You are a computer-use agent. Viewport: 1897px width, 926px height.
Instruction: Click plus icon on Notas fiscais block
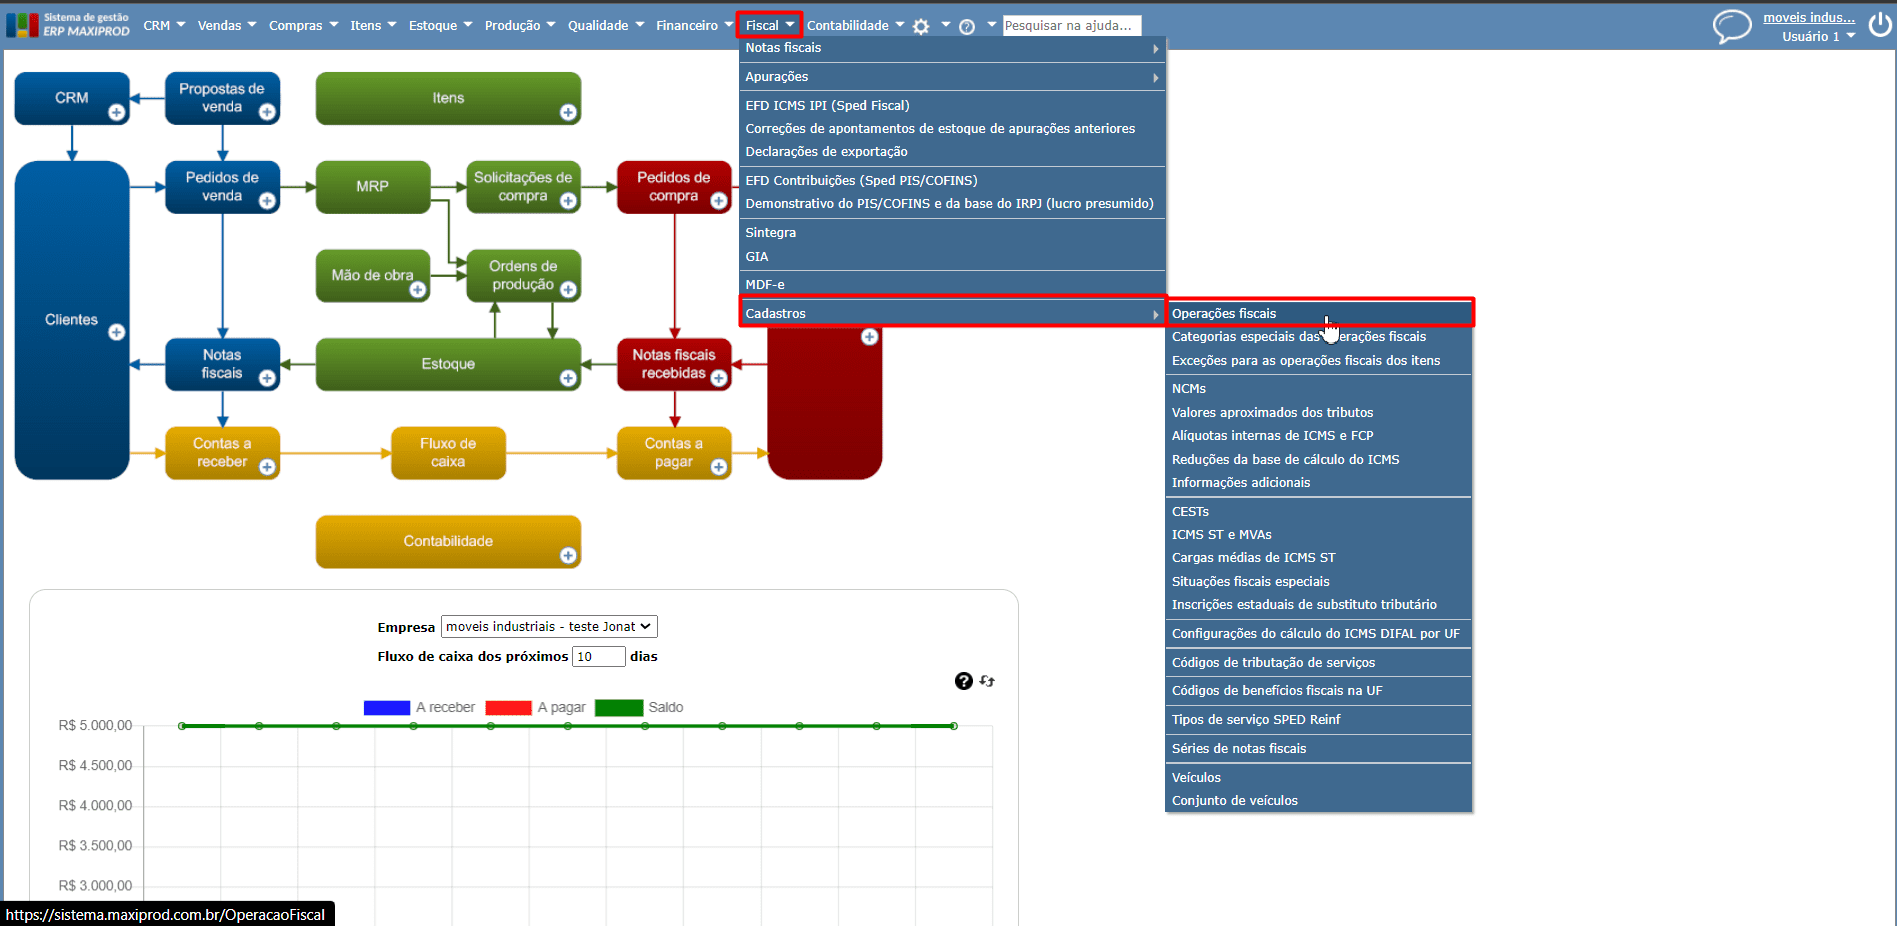coord(267,378)
